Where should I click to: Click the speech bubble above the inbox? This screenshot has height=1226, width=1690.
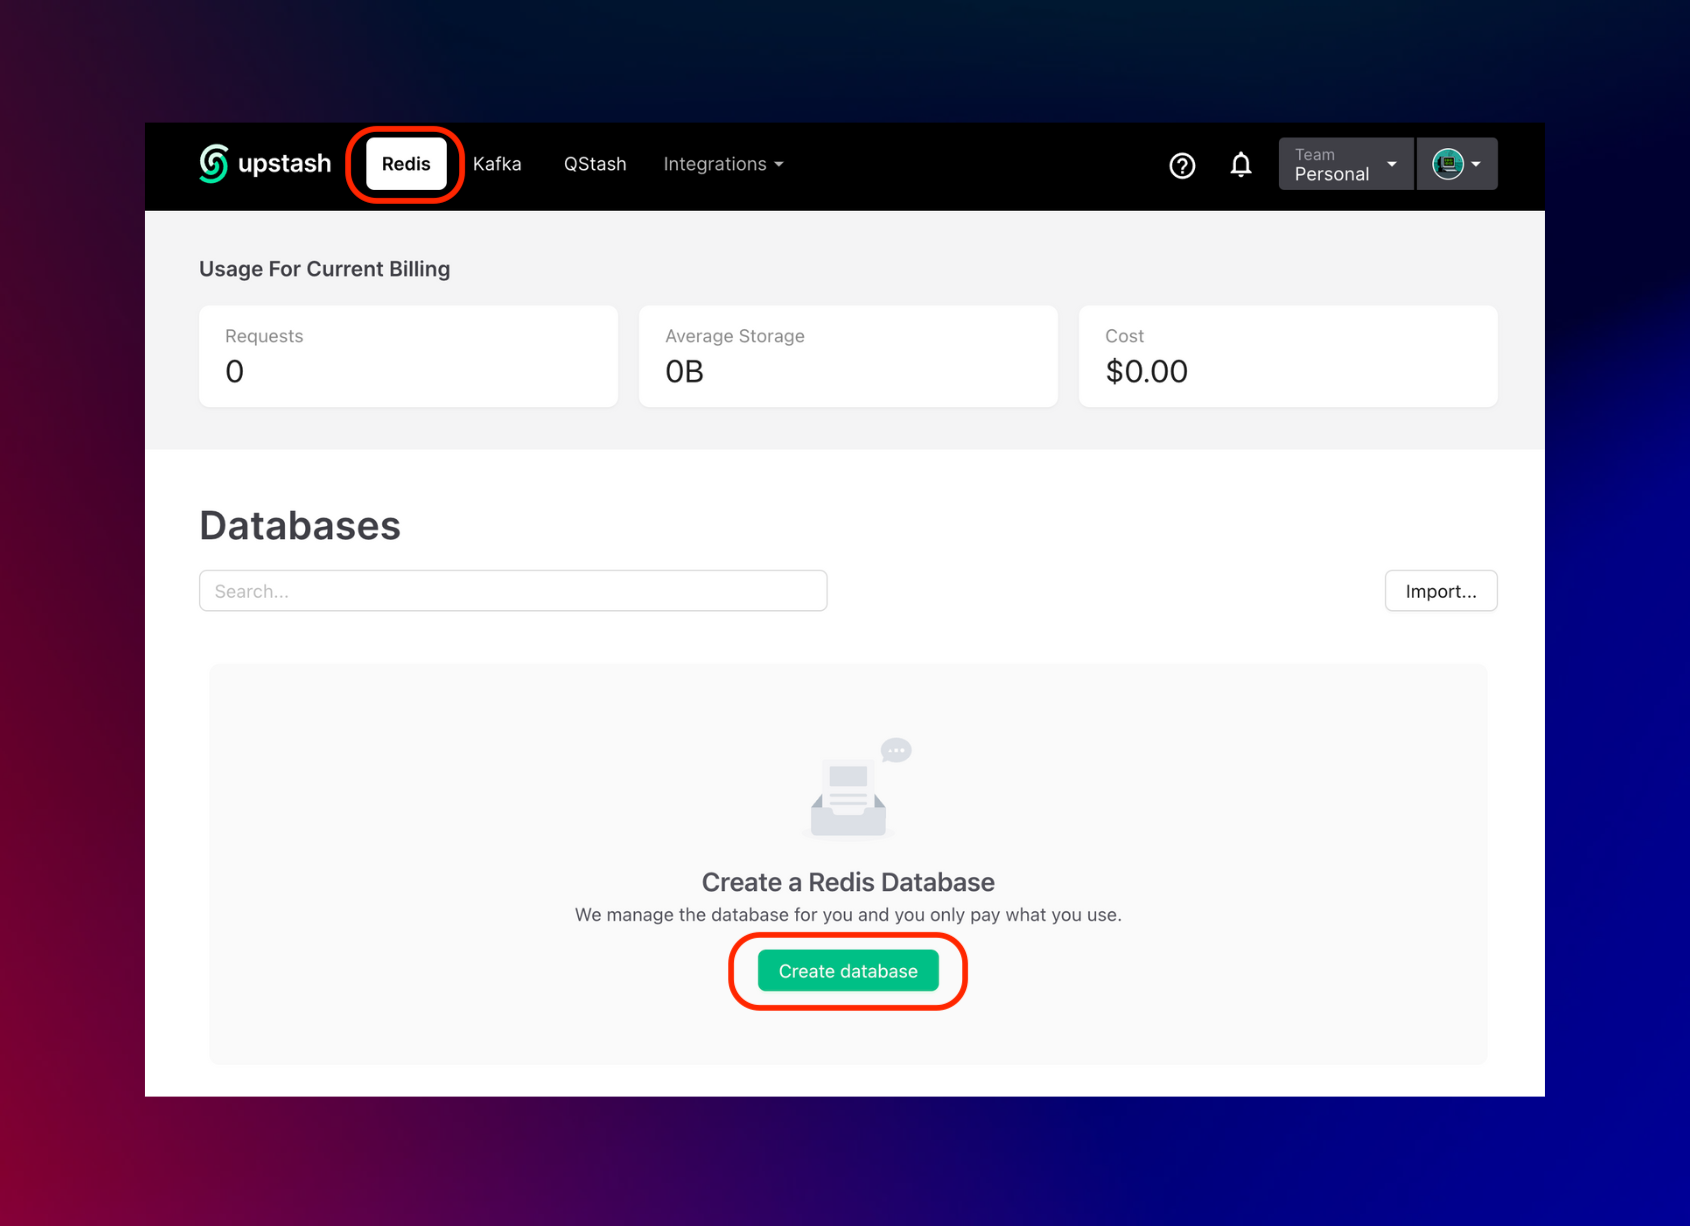[896, 750]
